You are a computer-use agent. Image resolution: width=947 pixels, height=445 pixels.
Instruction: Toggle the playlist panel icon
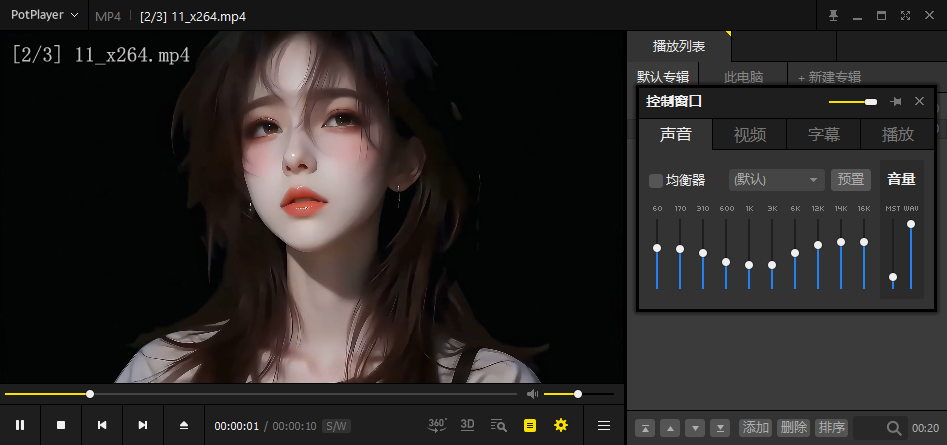pos(530,426)
